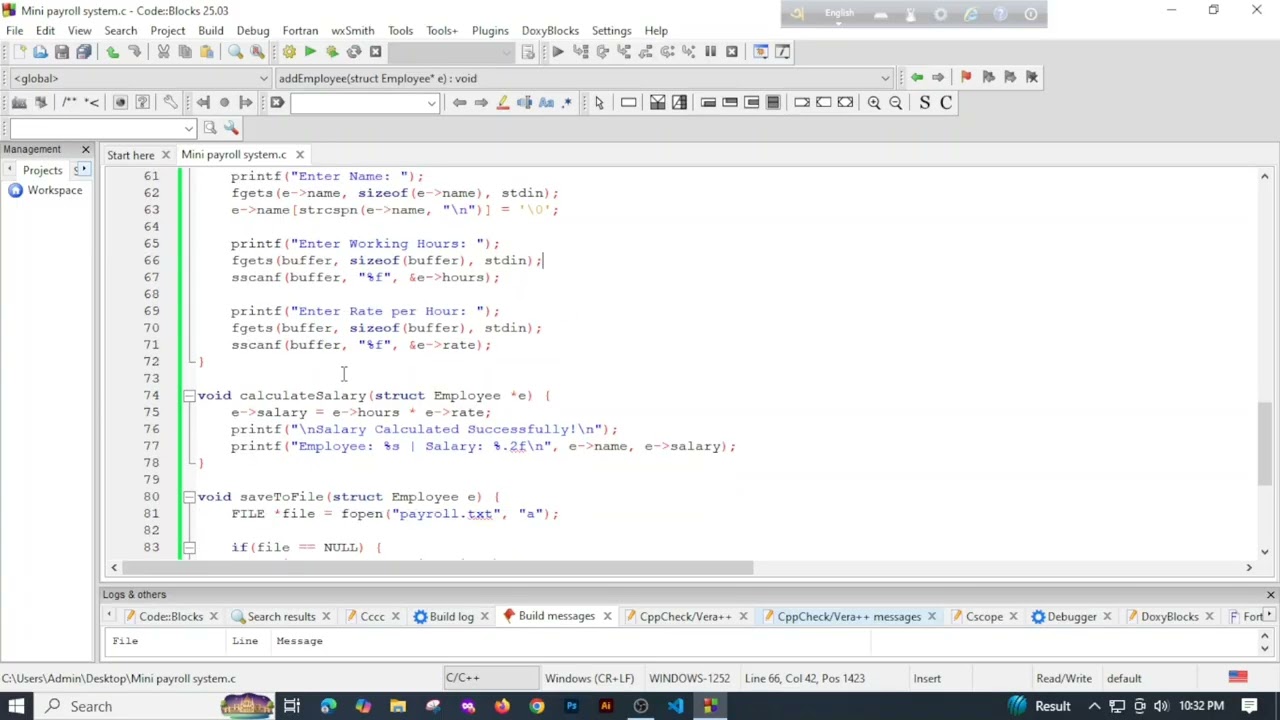Image resolution: width=1280 pixels, height=720 pixels.
Task: Click the Toggle source S icon
Action: point(924,102)
